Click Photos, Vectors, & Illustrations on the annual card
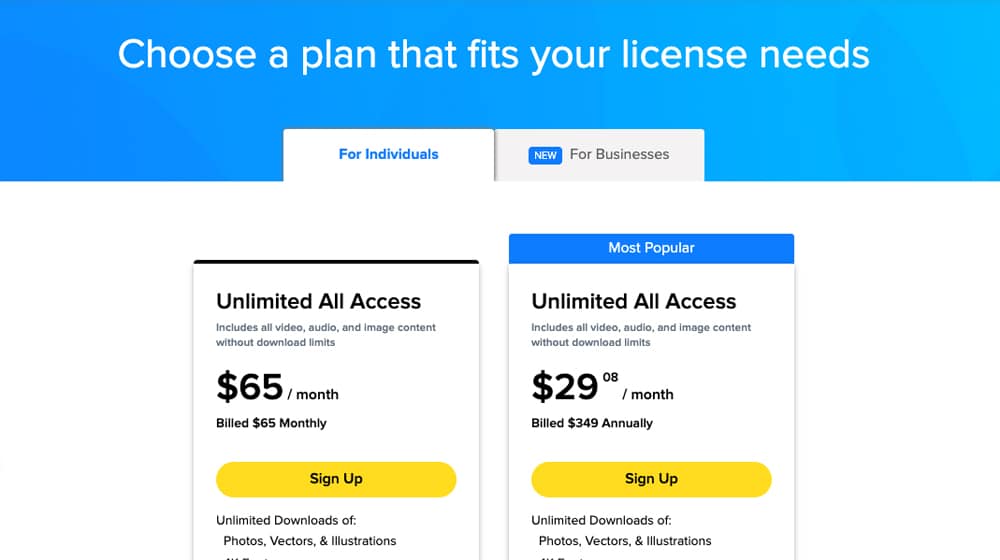The height and width of the screenshot is (560, 1000). pyautogui.click(x=625, y=541)
